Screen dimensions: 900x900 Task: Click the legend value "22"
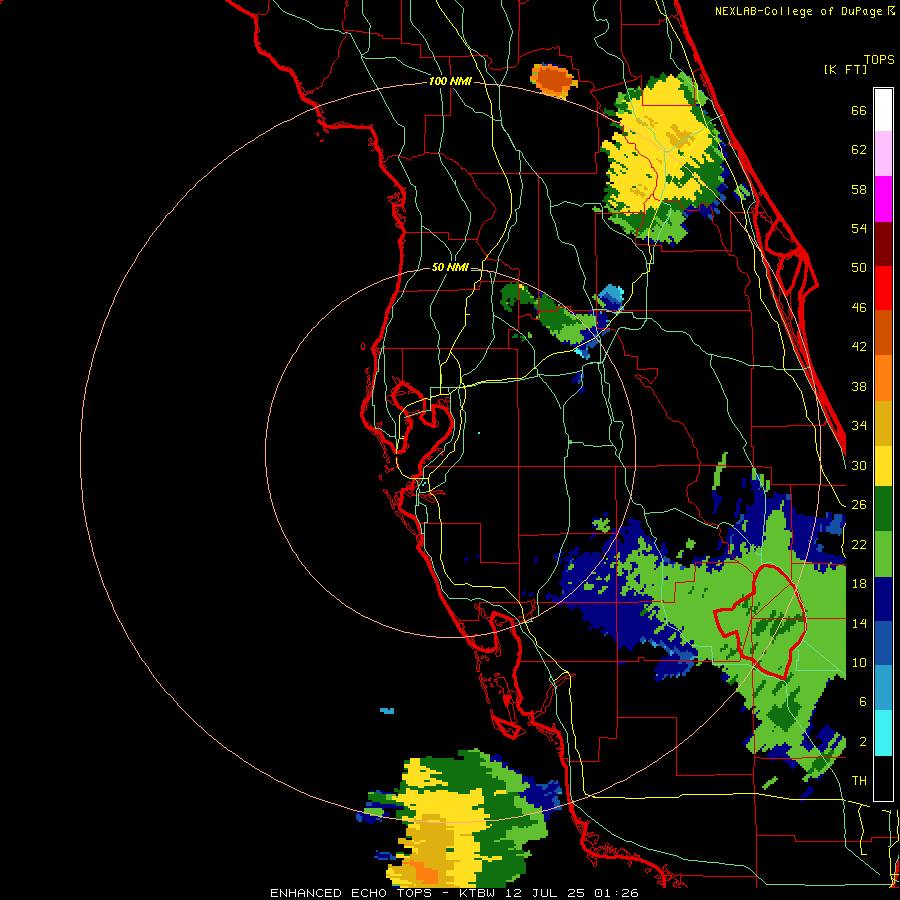[859, 545]
